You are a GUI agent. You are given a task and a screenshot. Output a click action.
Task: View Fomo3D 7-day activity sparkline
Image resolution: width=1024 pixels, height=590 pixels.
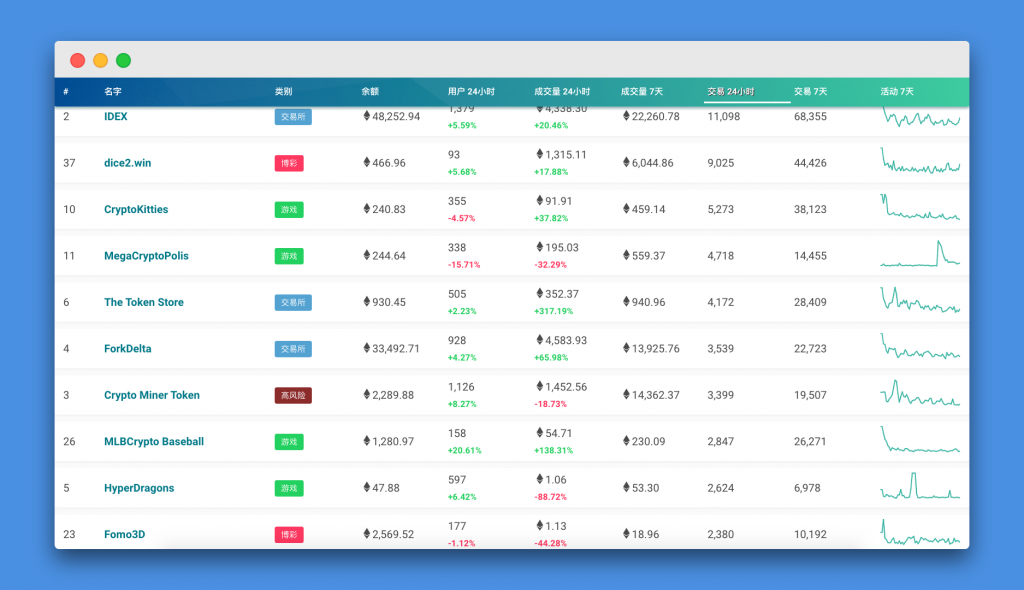[x=920, y=532]
